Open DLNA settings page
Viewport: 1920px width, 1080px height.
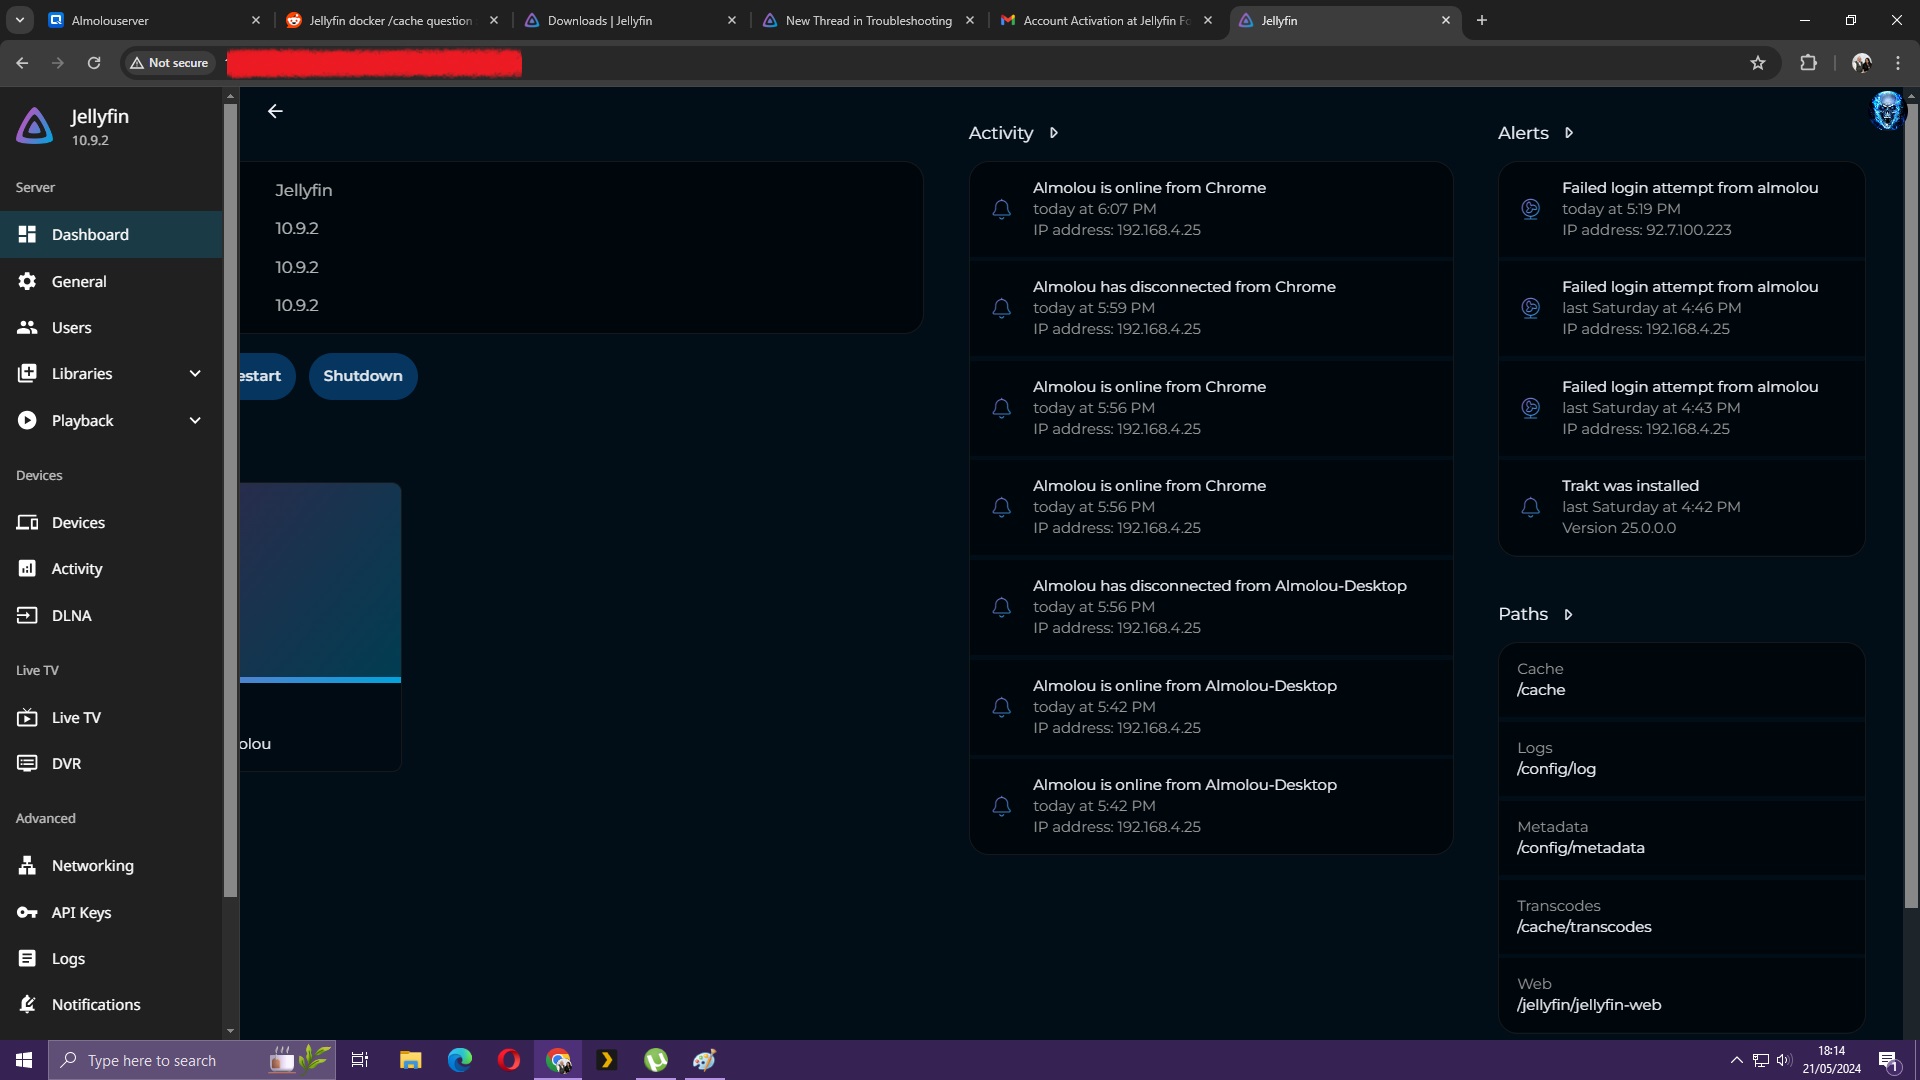coord(71,616)
